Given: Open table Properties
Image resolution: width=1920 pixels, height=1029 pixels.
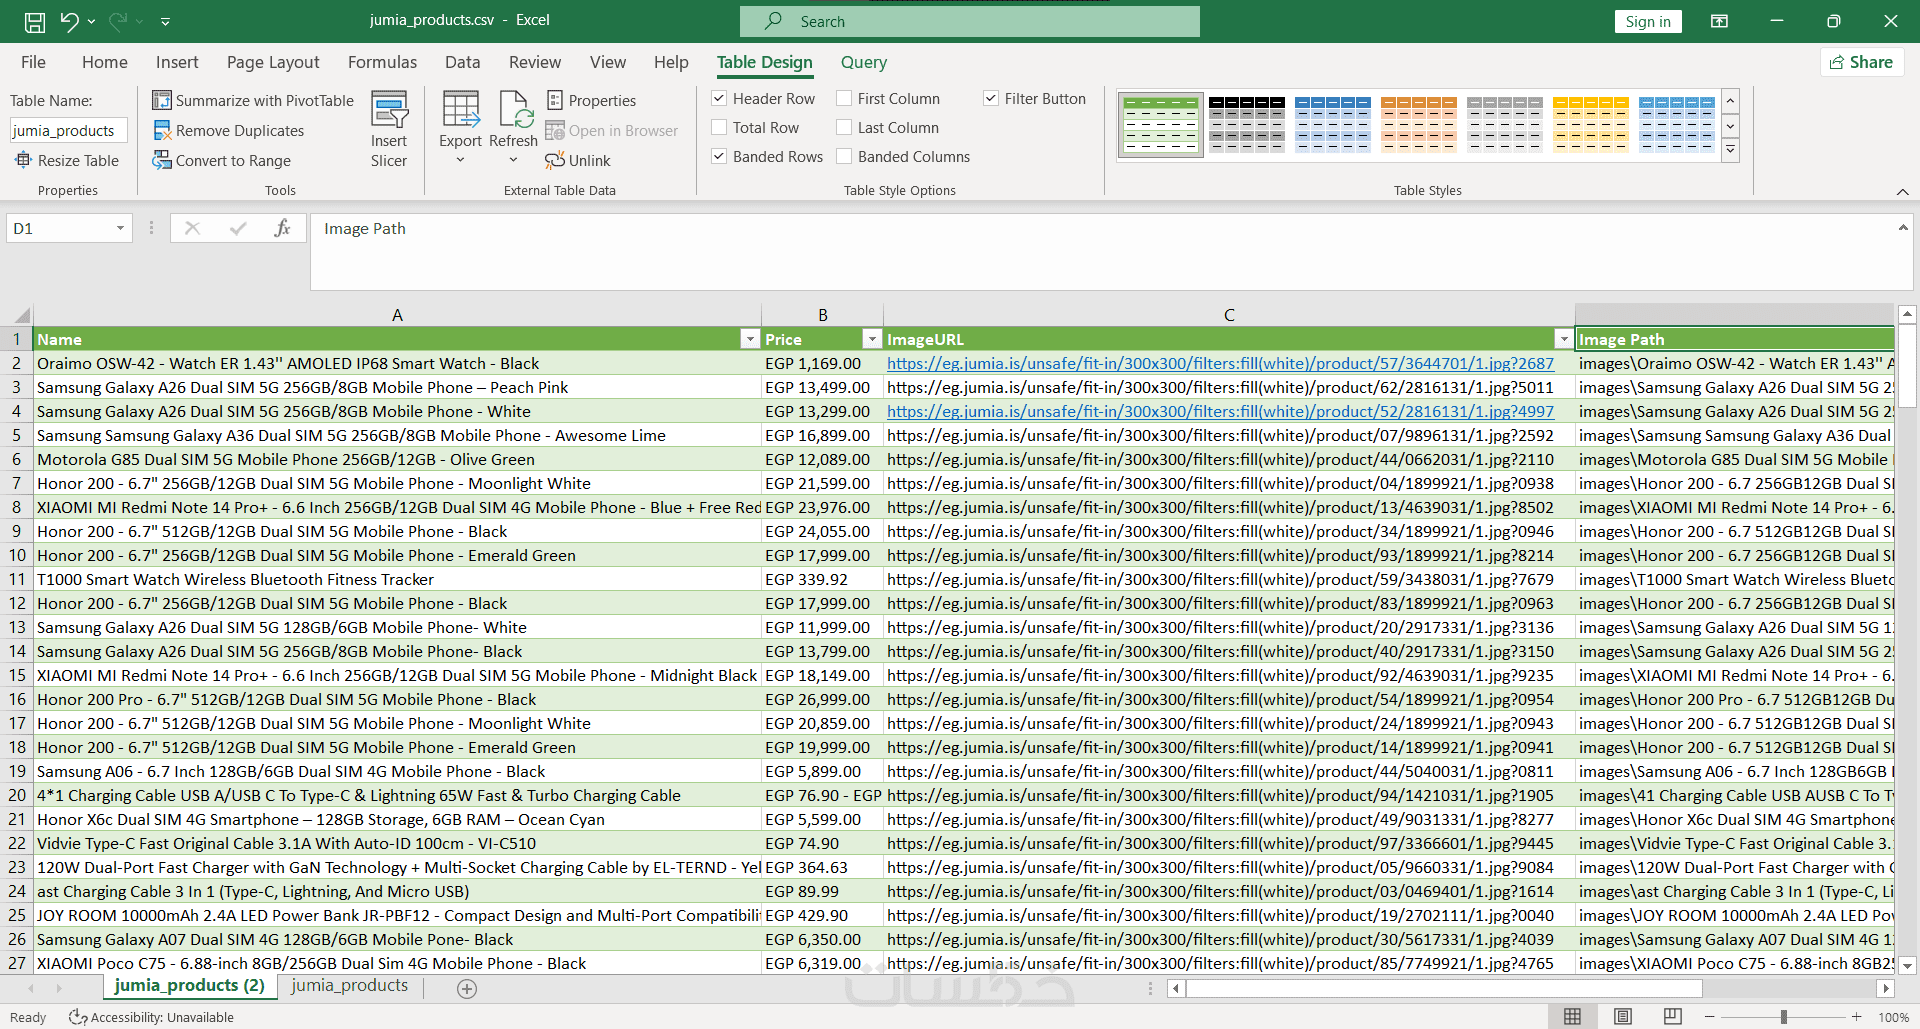Looking at the screenshot, I should coord(591,100).
